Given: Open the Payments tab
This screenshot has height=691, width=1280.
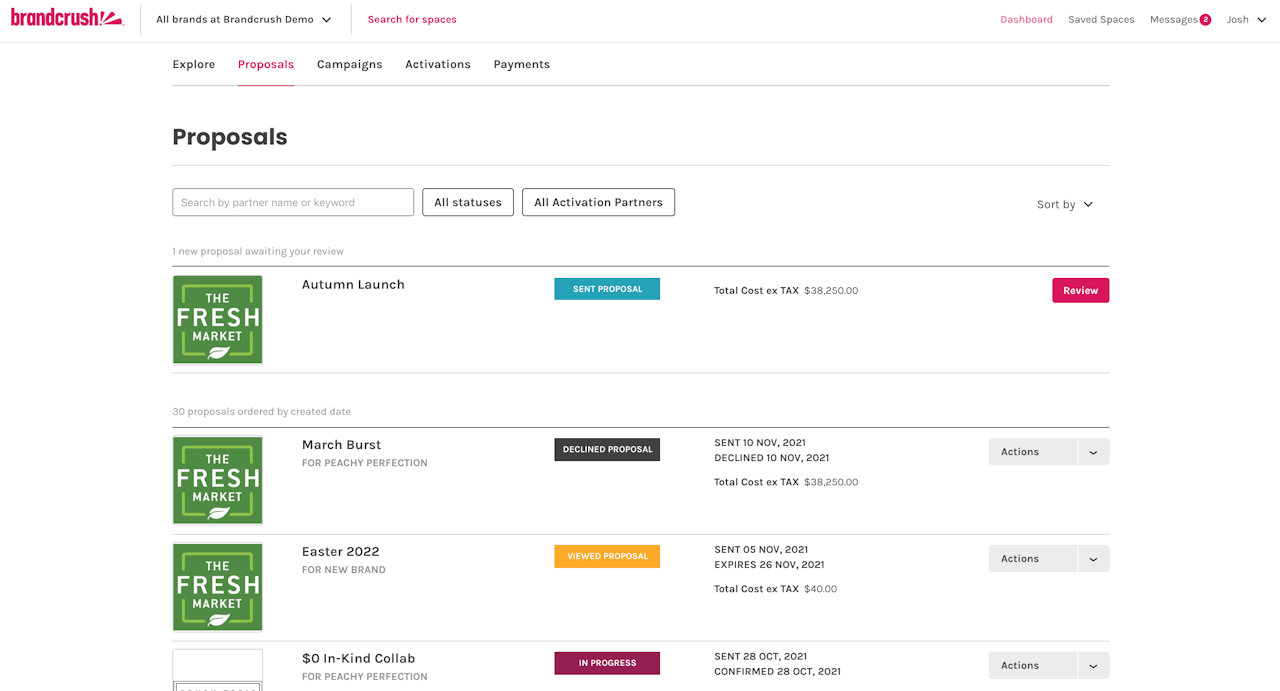Looking at the screenshot, I should [x=521, y=64].
